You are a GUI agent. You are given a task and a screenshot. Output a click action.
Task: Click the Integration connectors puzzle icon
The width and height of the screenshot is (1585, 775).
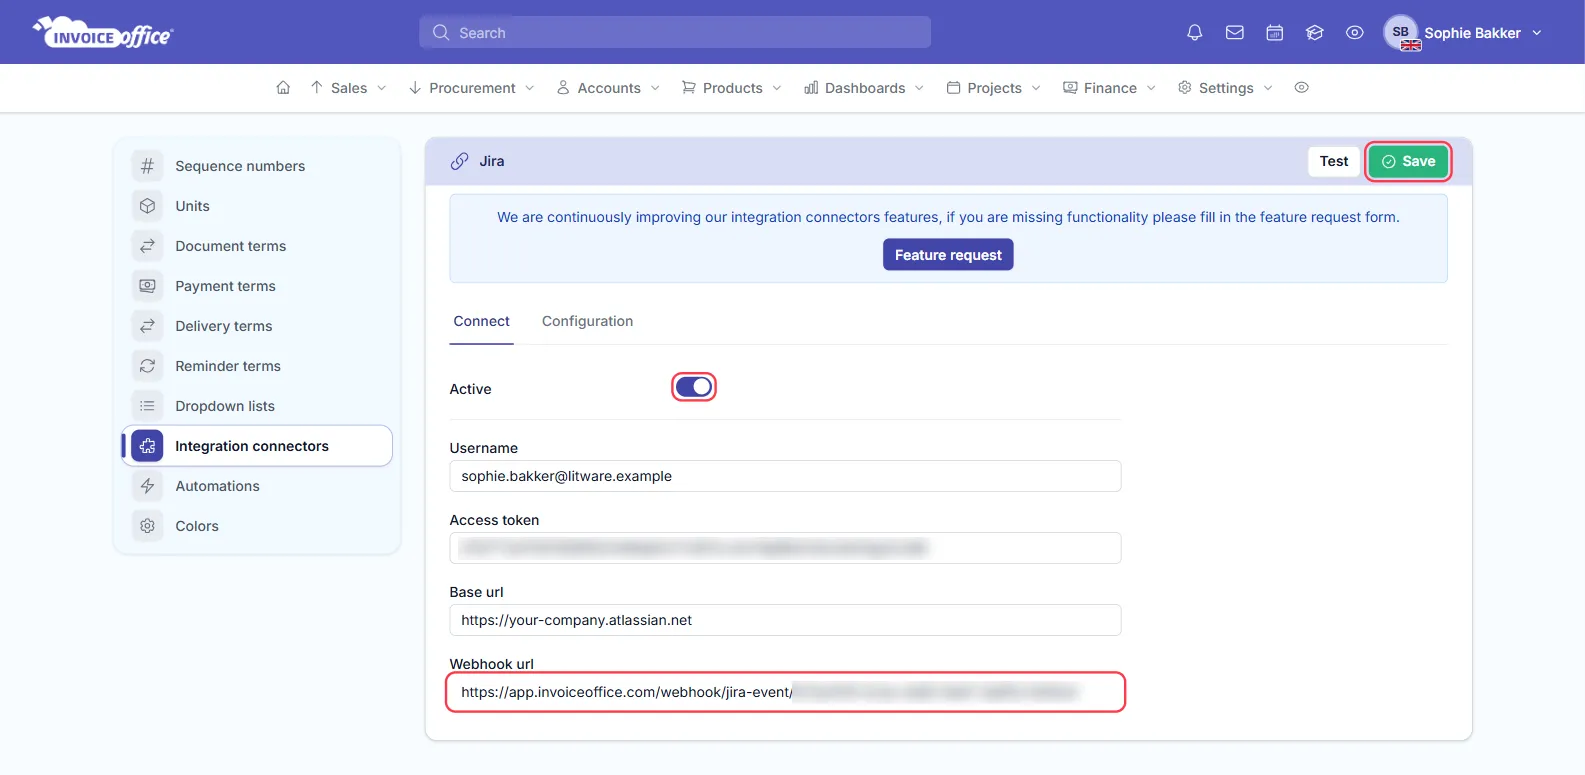pyautogui.click(x=147, y=446)
